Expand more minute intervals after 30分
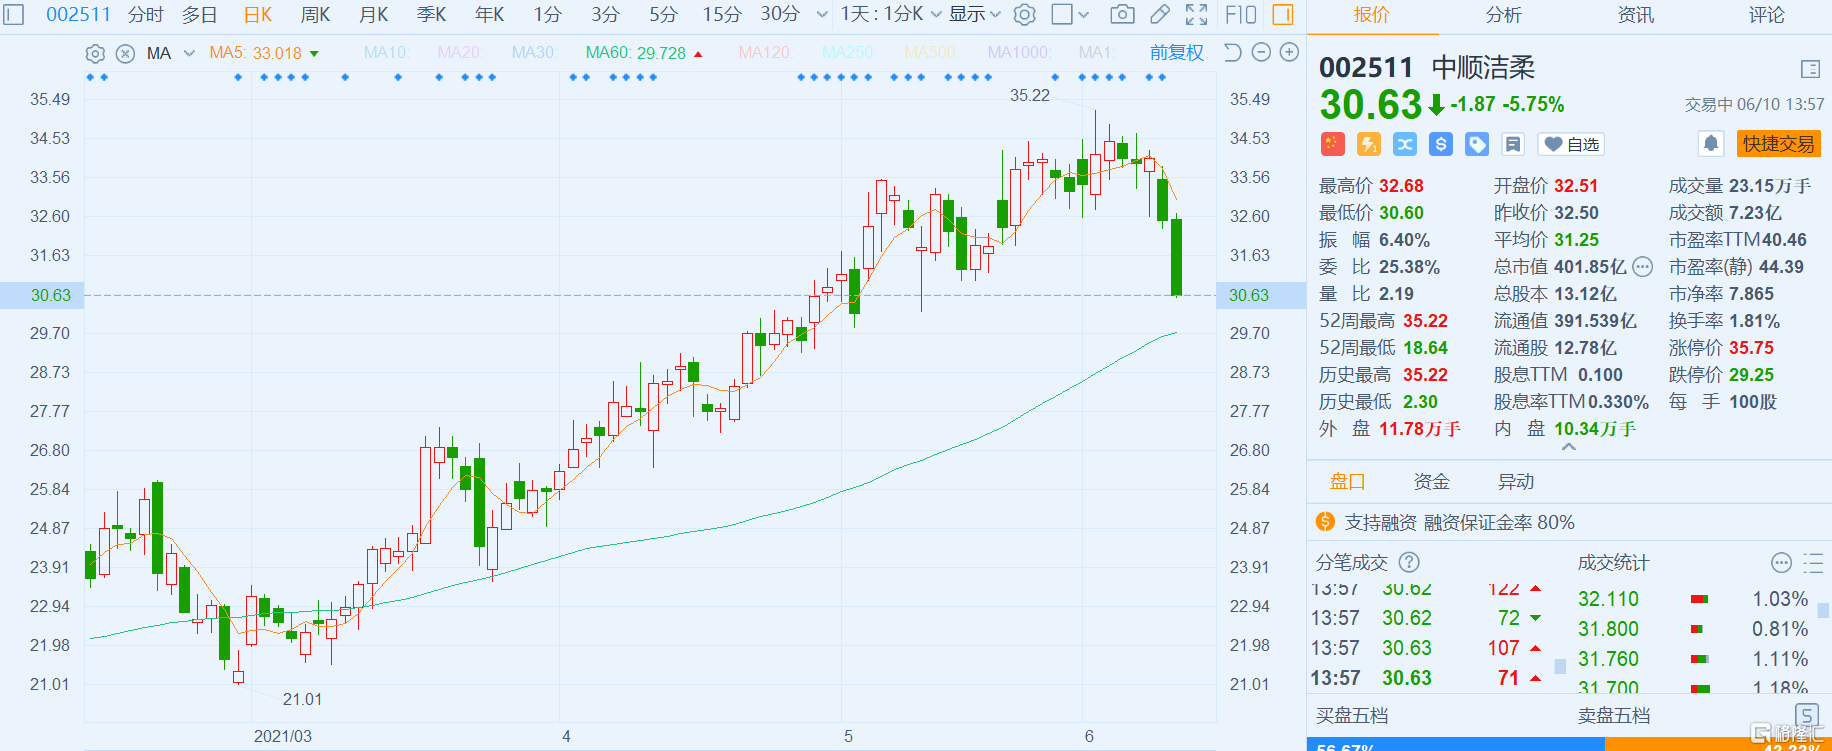The image size is (1832, 751). click(x=822, y=15)
